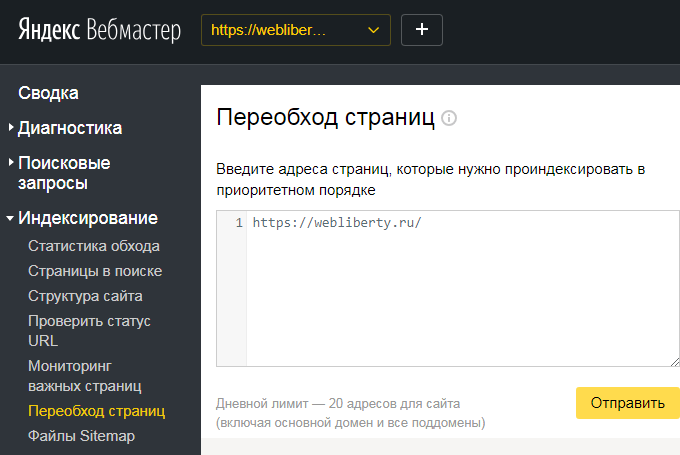Open the site selector dropdown
The height and width of the screenshot is (455, 680).
pos(296,30)
